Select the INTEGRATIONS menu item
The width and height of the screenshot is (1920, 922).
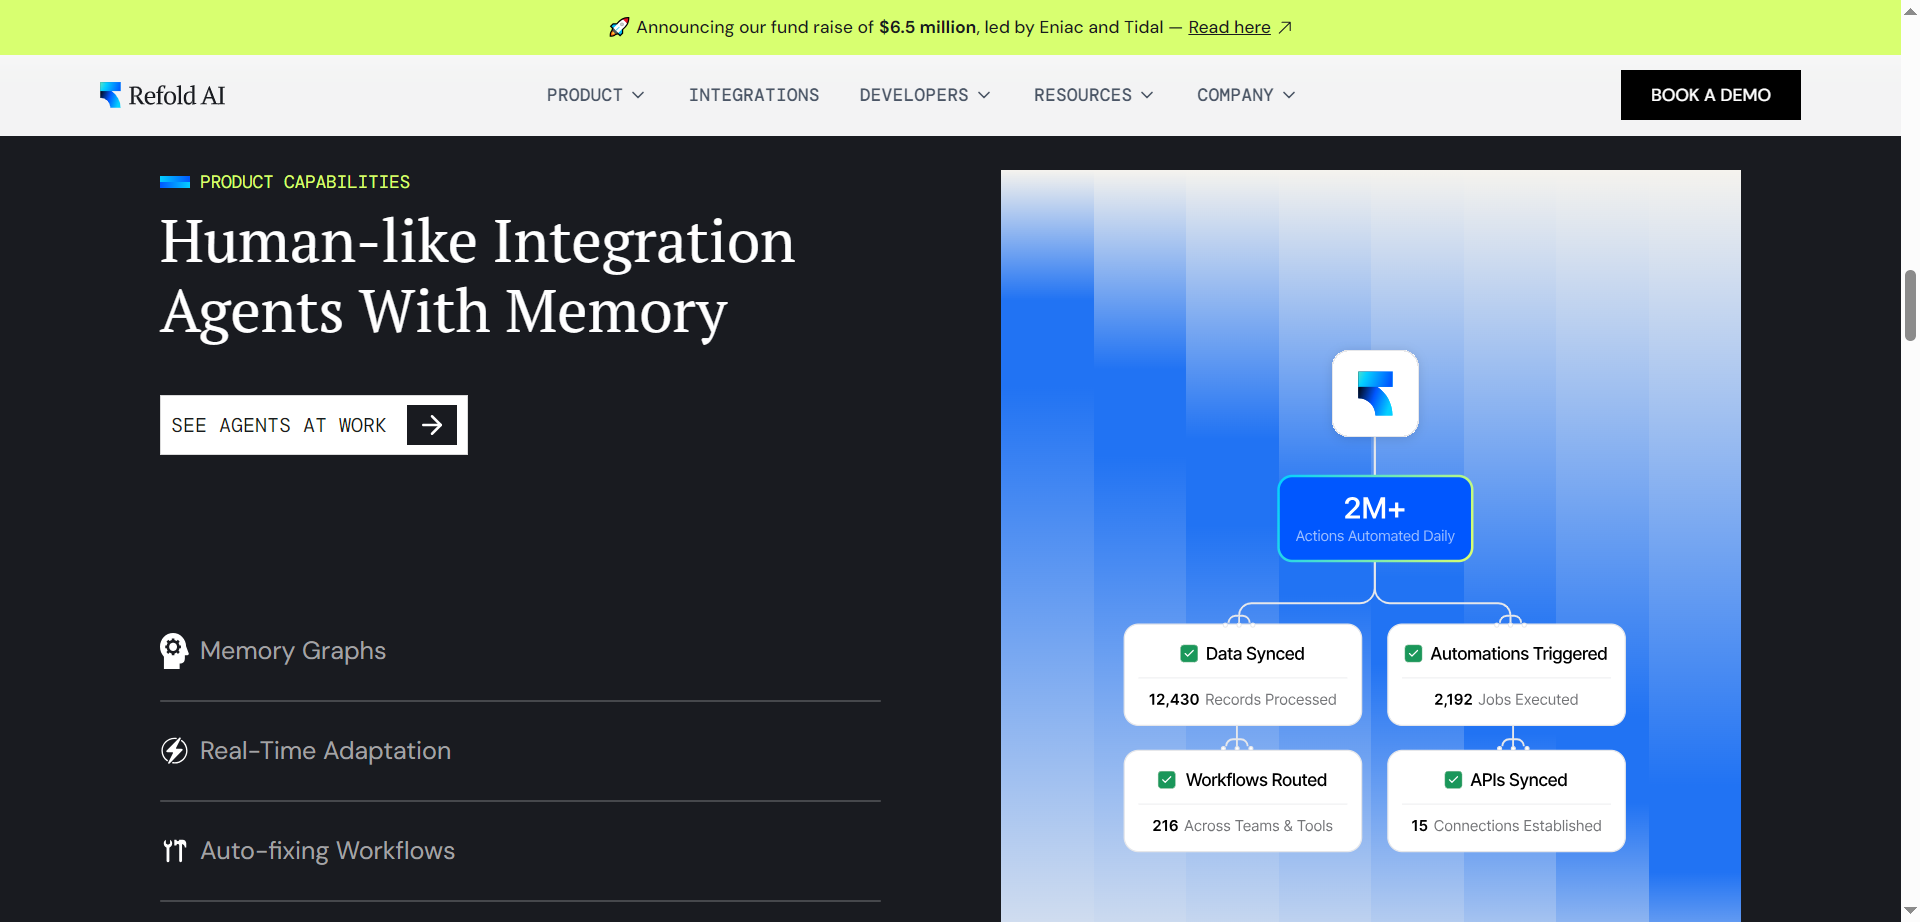coord(754,95)
